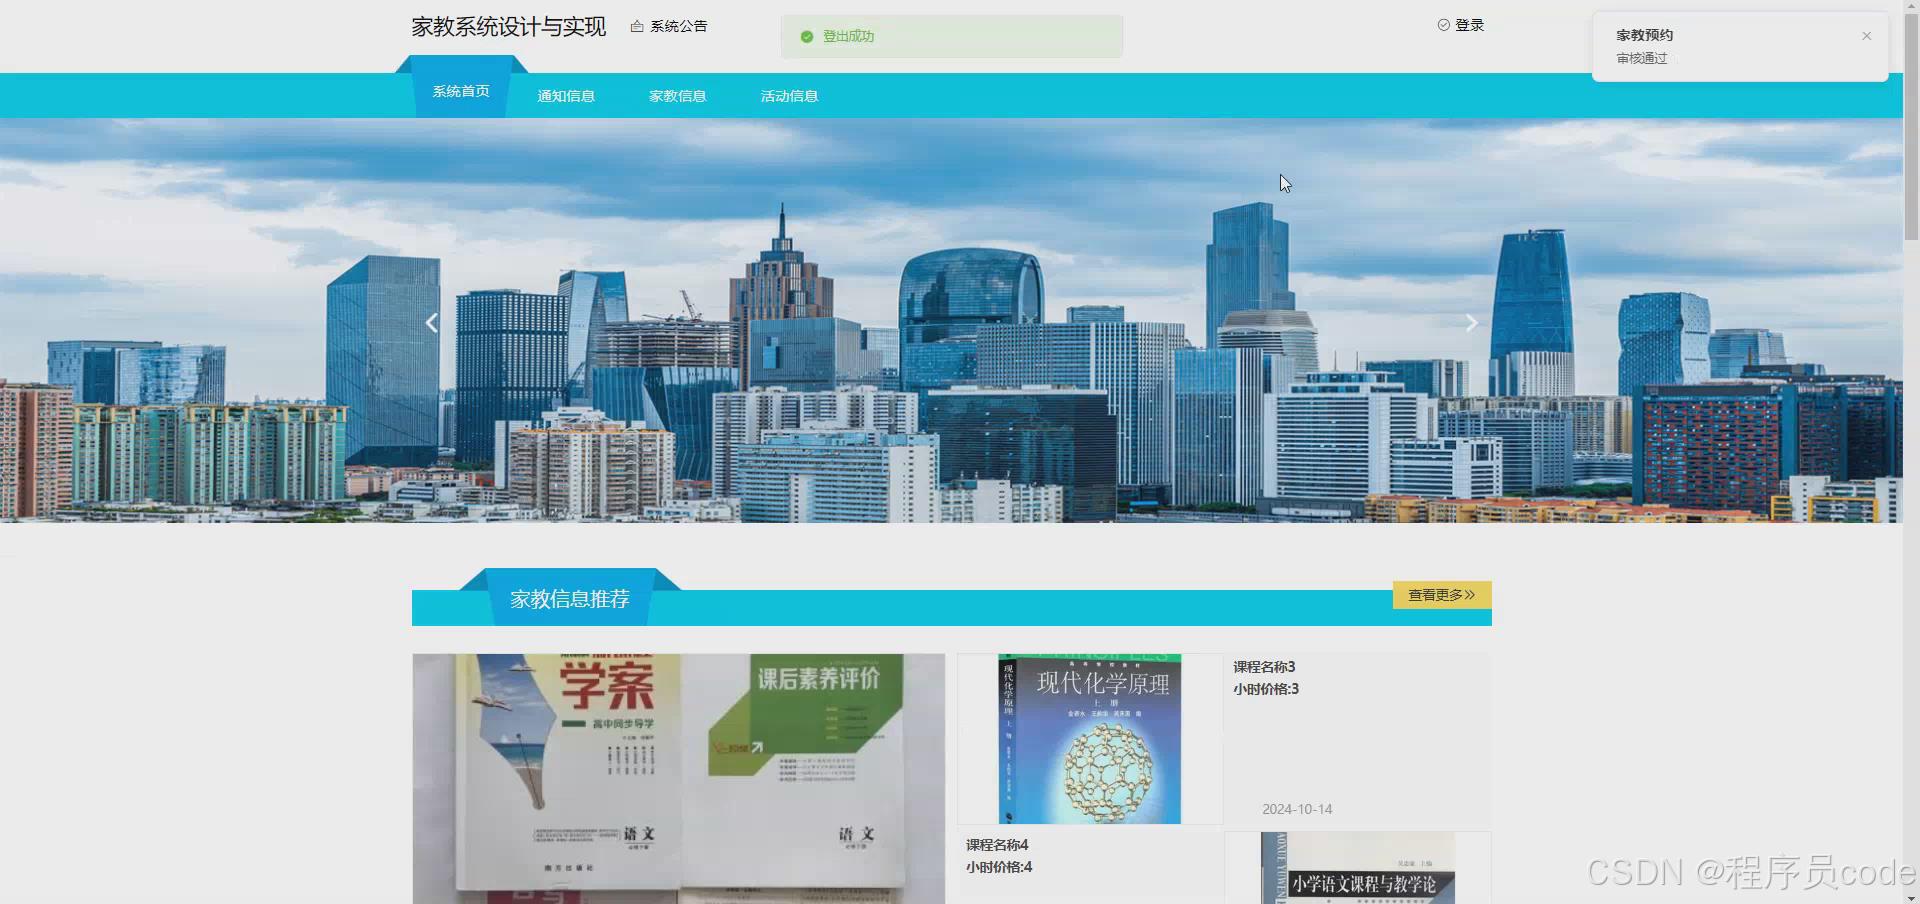
Task: Click the green success icon in 登出成功 toast
Action: coord(807,36)
